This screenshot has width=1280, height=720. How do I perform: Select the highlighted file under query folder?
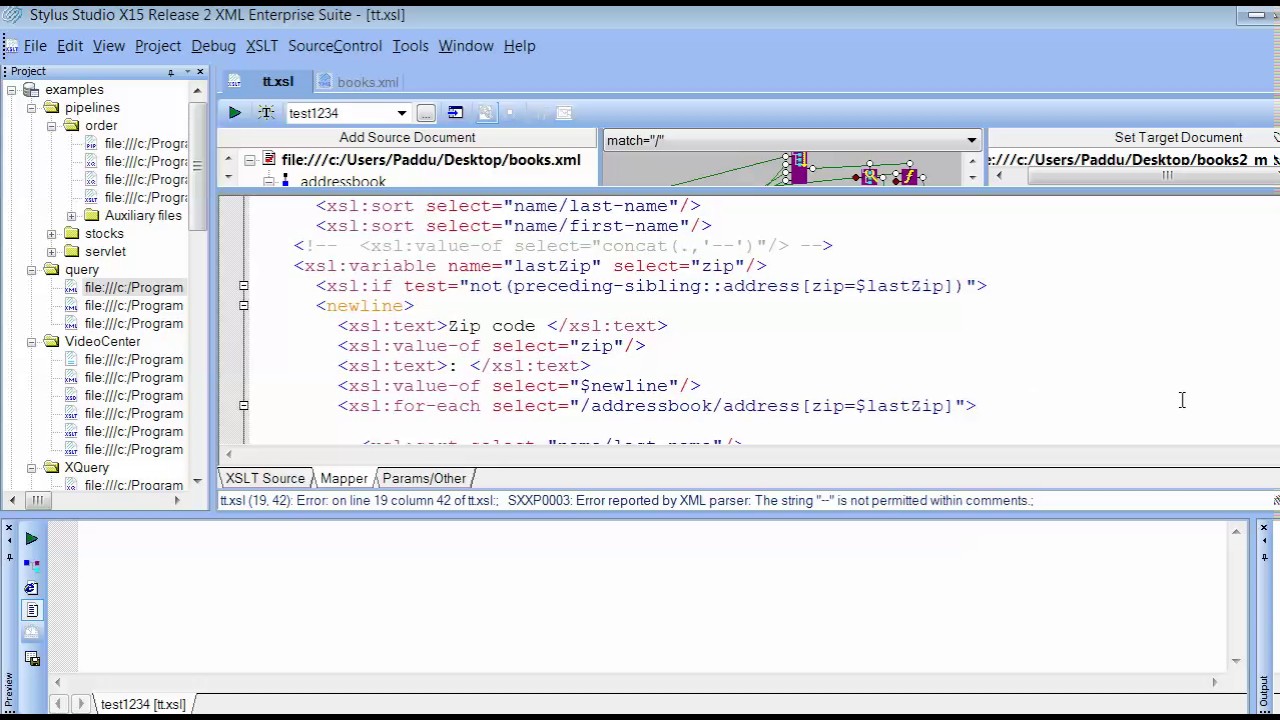134,288
